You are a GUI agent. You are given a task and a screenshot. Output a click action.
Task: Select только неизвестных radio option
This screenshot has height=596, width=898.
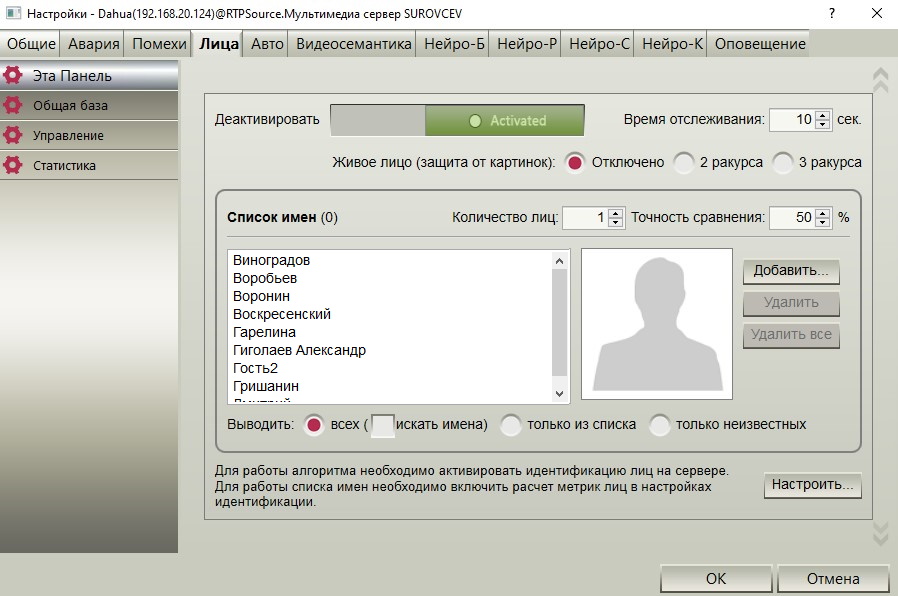point(659,425)
